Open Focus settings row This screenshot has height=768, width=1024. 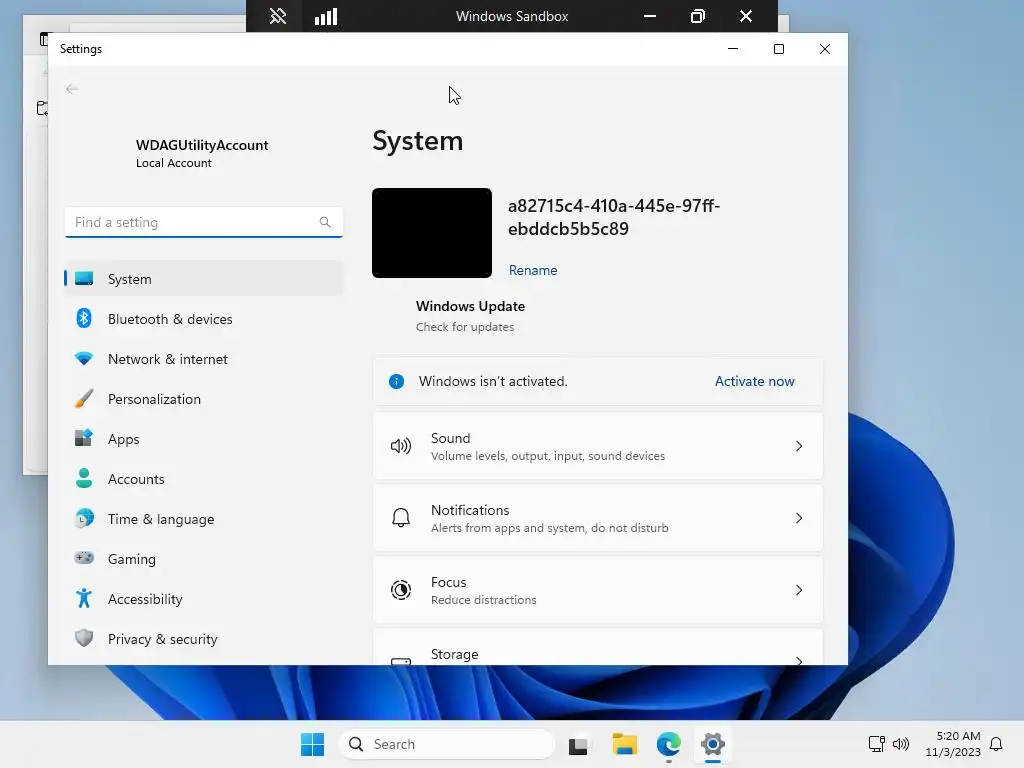598,590
